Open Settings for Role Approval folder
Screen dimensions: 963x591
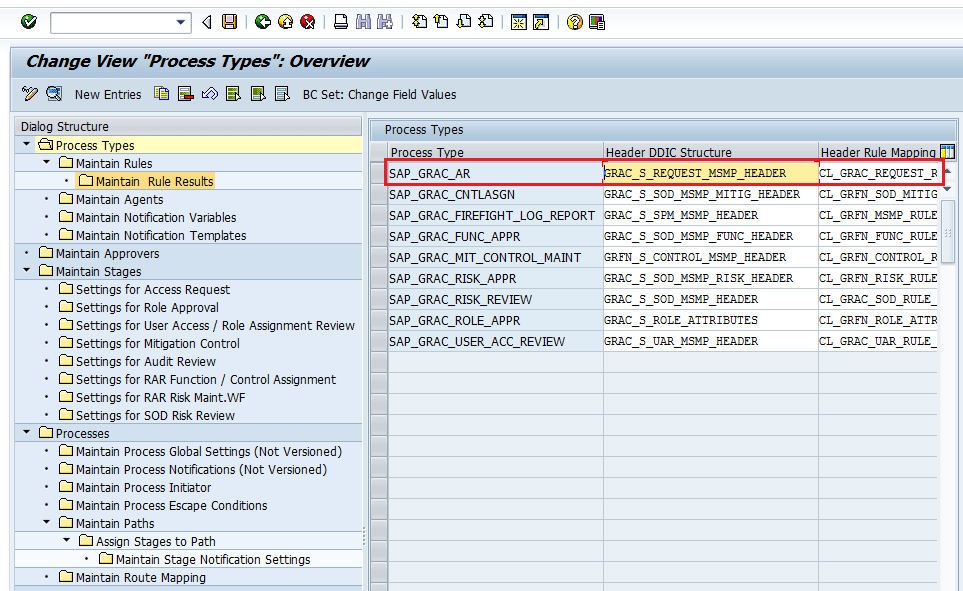point(147,307)
